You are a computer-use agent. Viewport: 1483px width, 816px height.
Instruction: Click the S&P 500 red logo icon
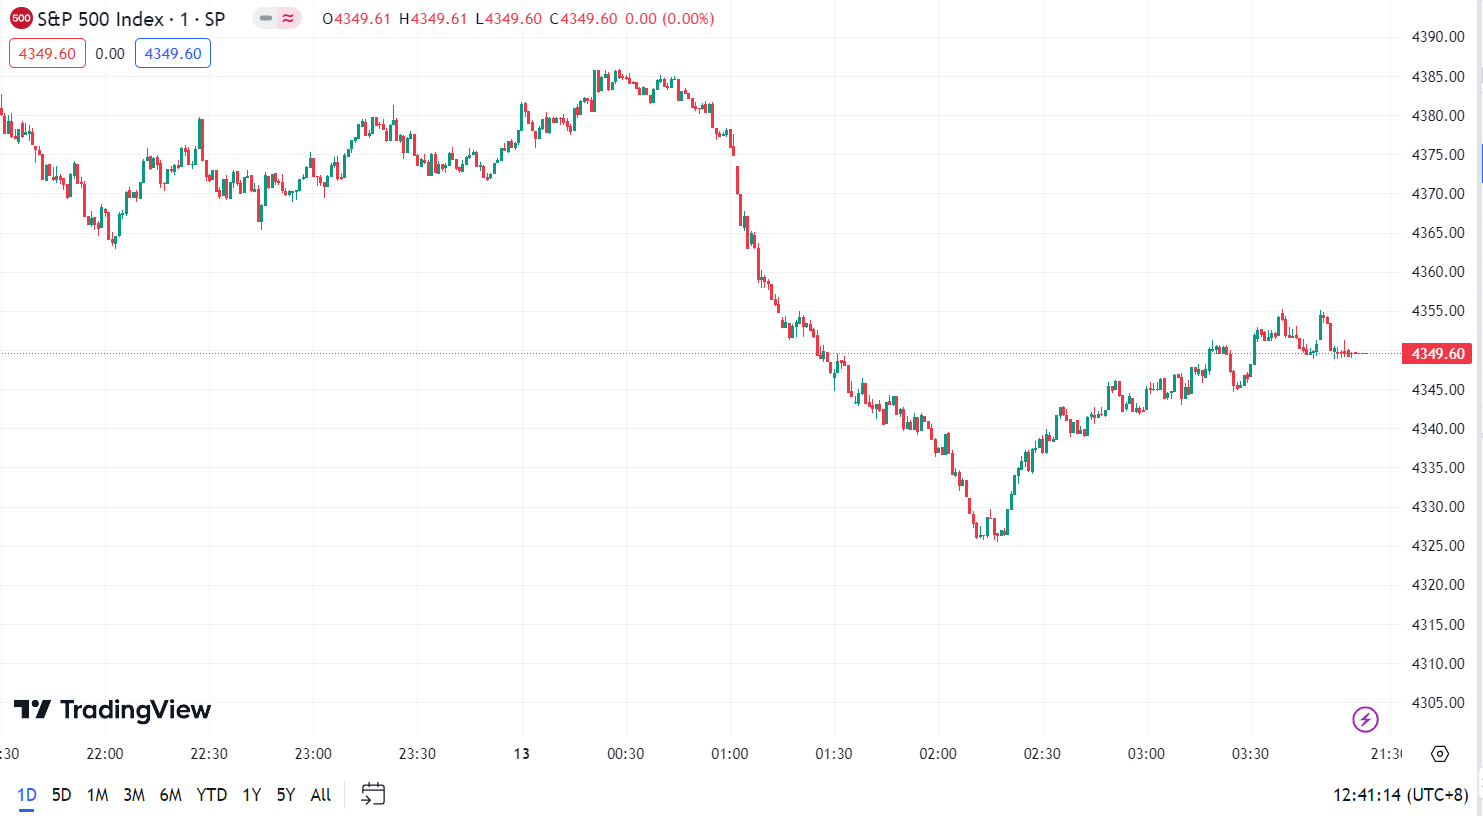(21, 18)
